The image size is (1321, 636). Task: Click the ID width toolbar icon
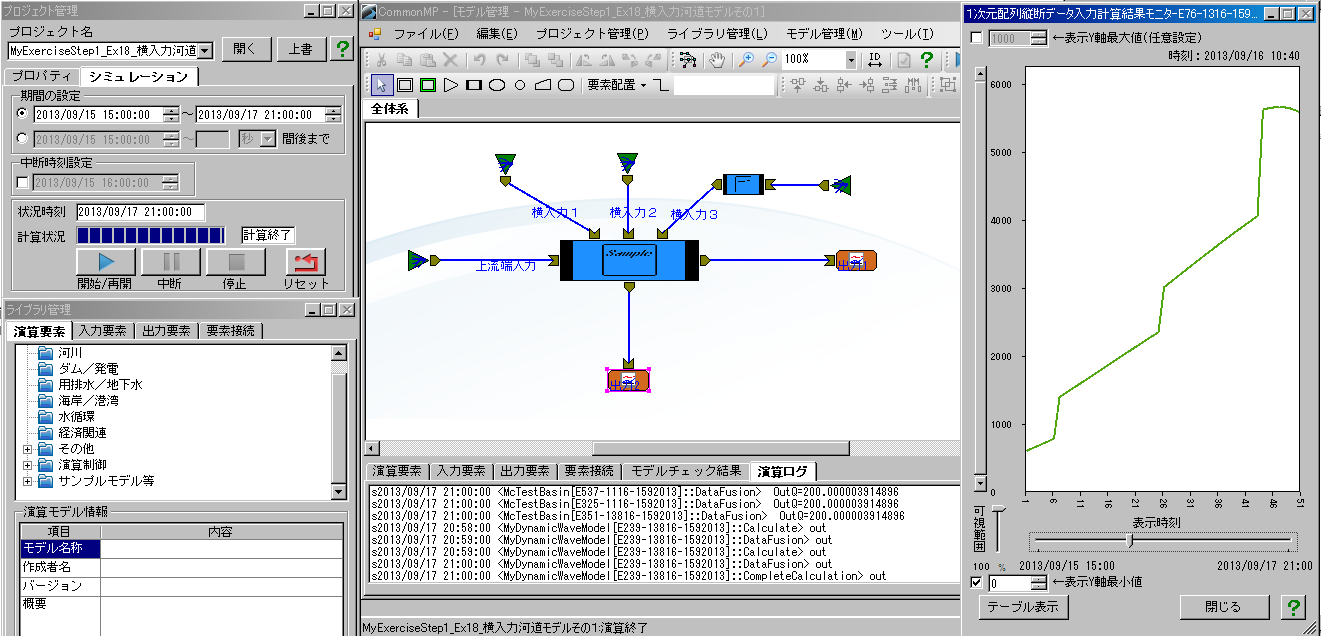tap(874, 60)
